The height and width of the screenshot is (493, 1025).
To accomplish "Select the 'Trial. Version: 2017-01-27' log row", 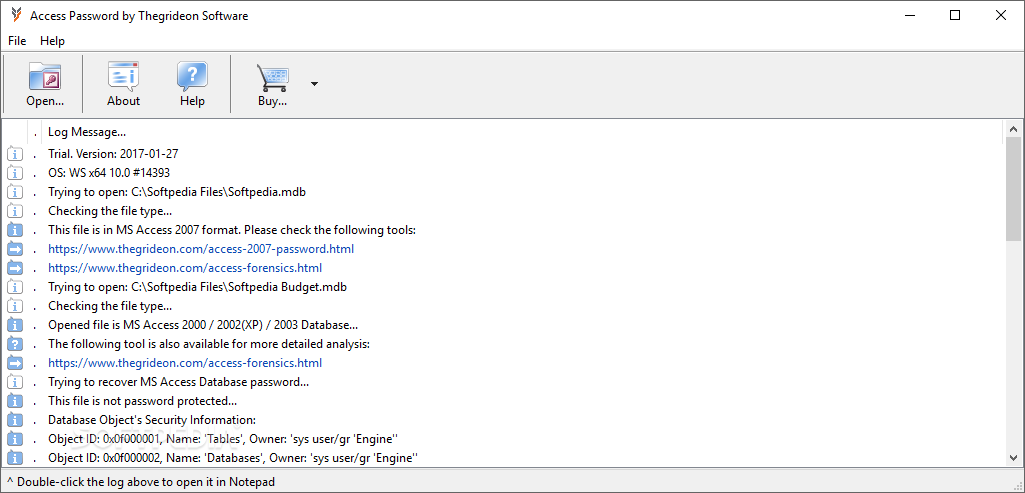I will pos(503,154).
